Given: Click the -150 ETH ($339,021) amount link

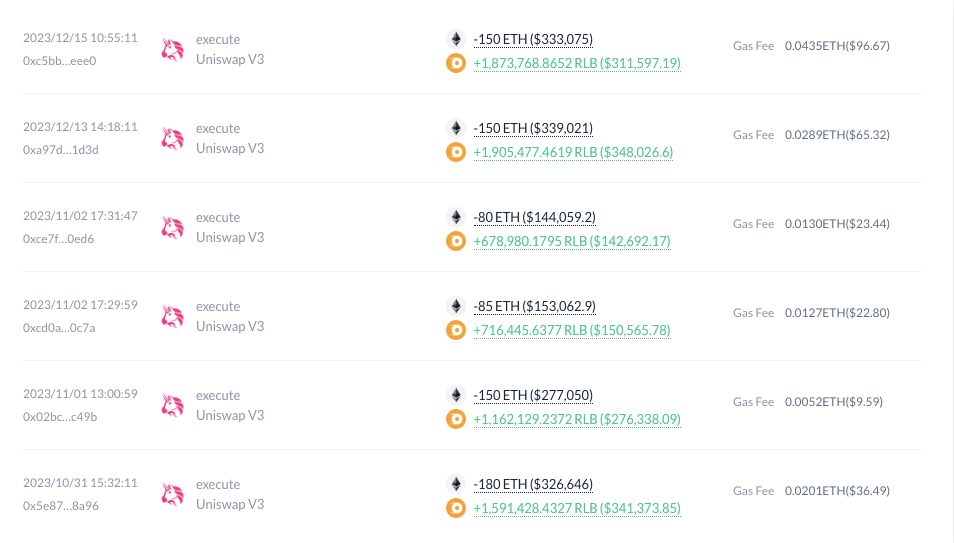Looking at the screenshot, I should pyautogui.click(x=533, y=128).
